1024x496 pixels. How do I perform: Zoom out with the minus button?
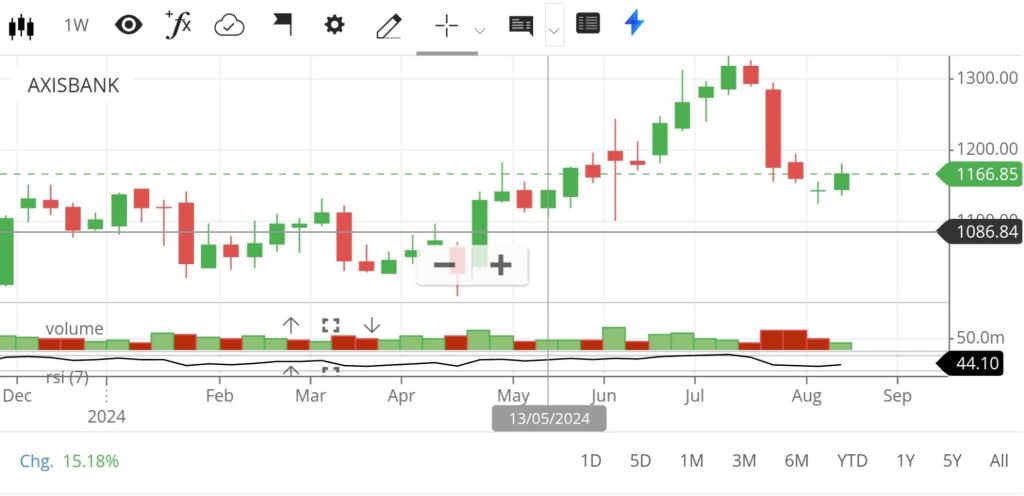(x=444, y=265)
